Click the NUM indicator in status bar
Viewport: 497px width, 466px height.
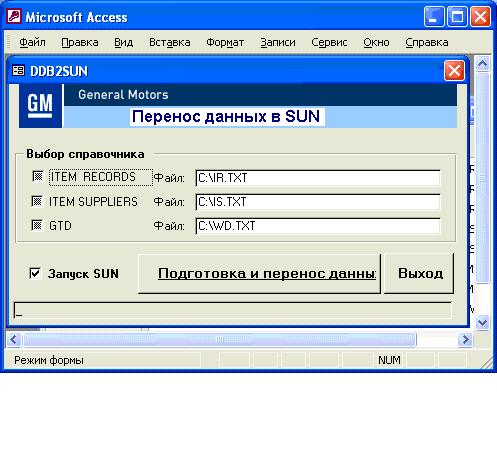389,360
